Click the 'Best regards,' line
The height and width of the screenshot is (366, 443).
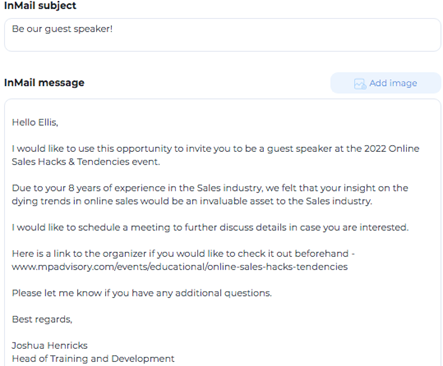click(x=42, y=319)
